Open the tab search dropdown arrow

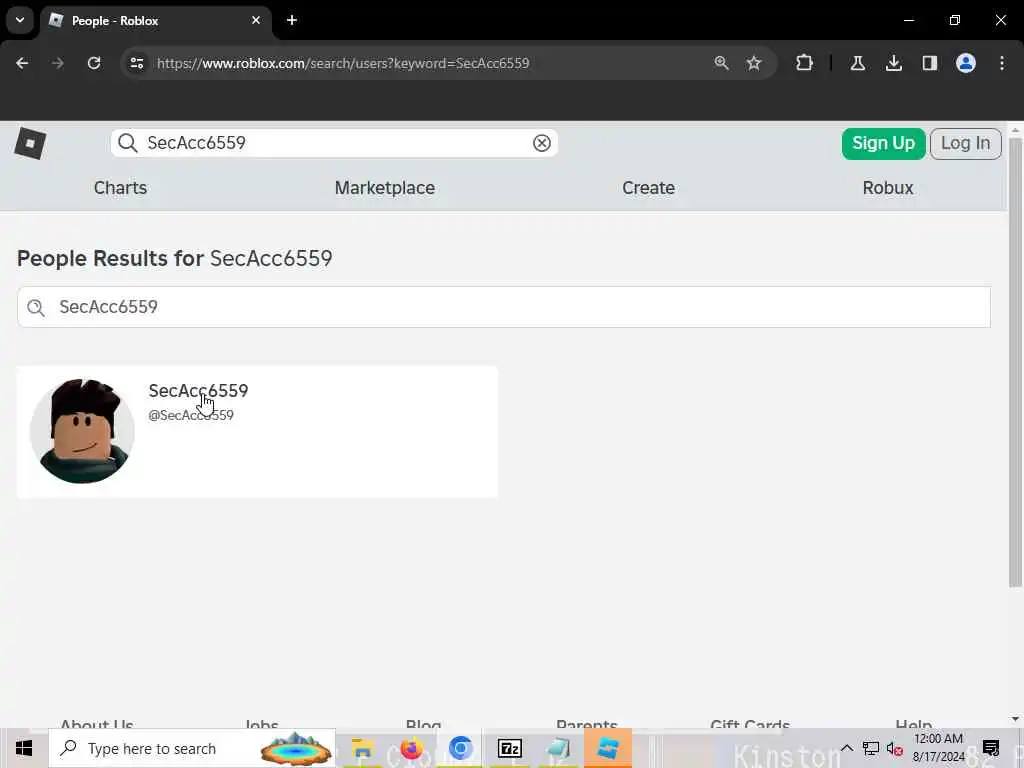[x=20, y=20]
